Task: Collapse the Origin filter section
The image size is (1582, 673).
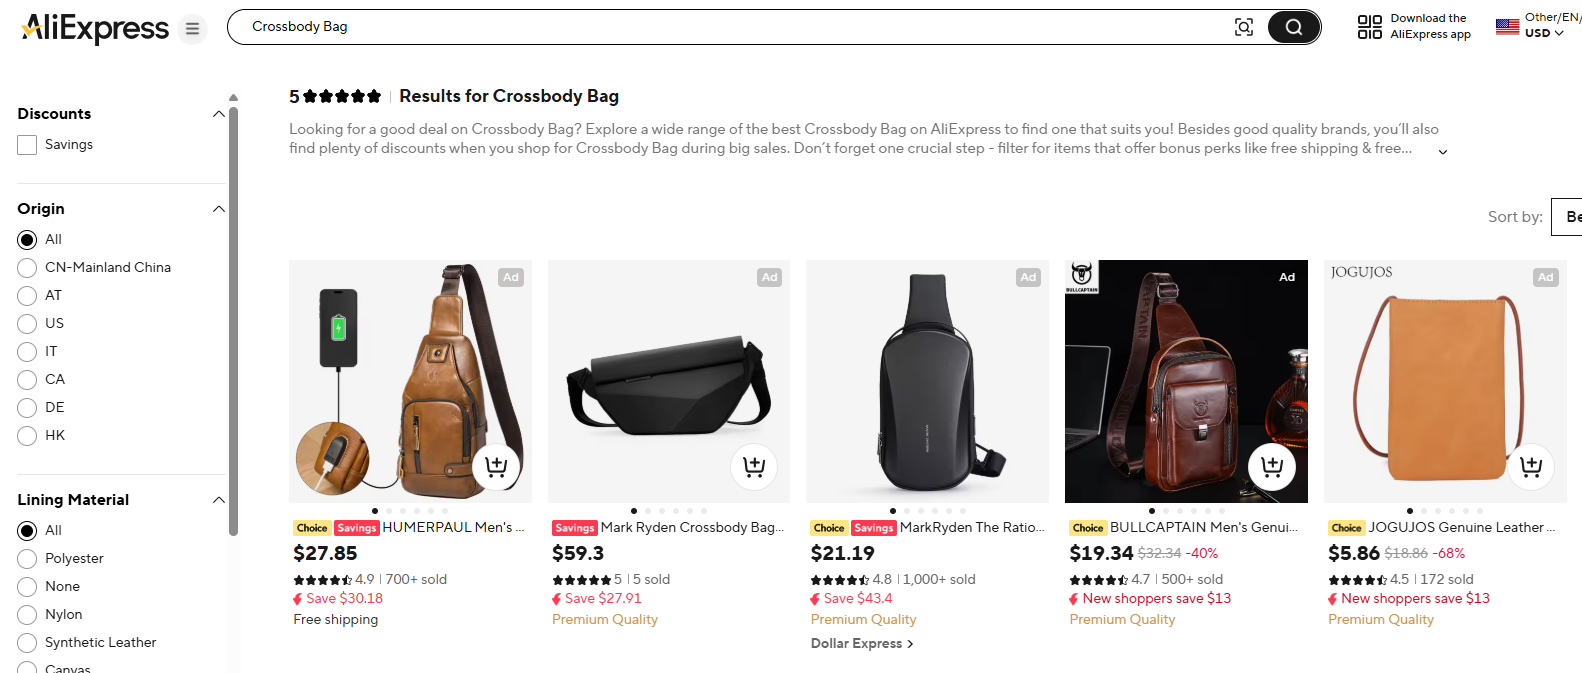Action: pyautogui.click(x=218, y=208)
